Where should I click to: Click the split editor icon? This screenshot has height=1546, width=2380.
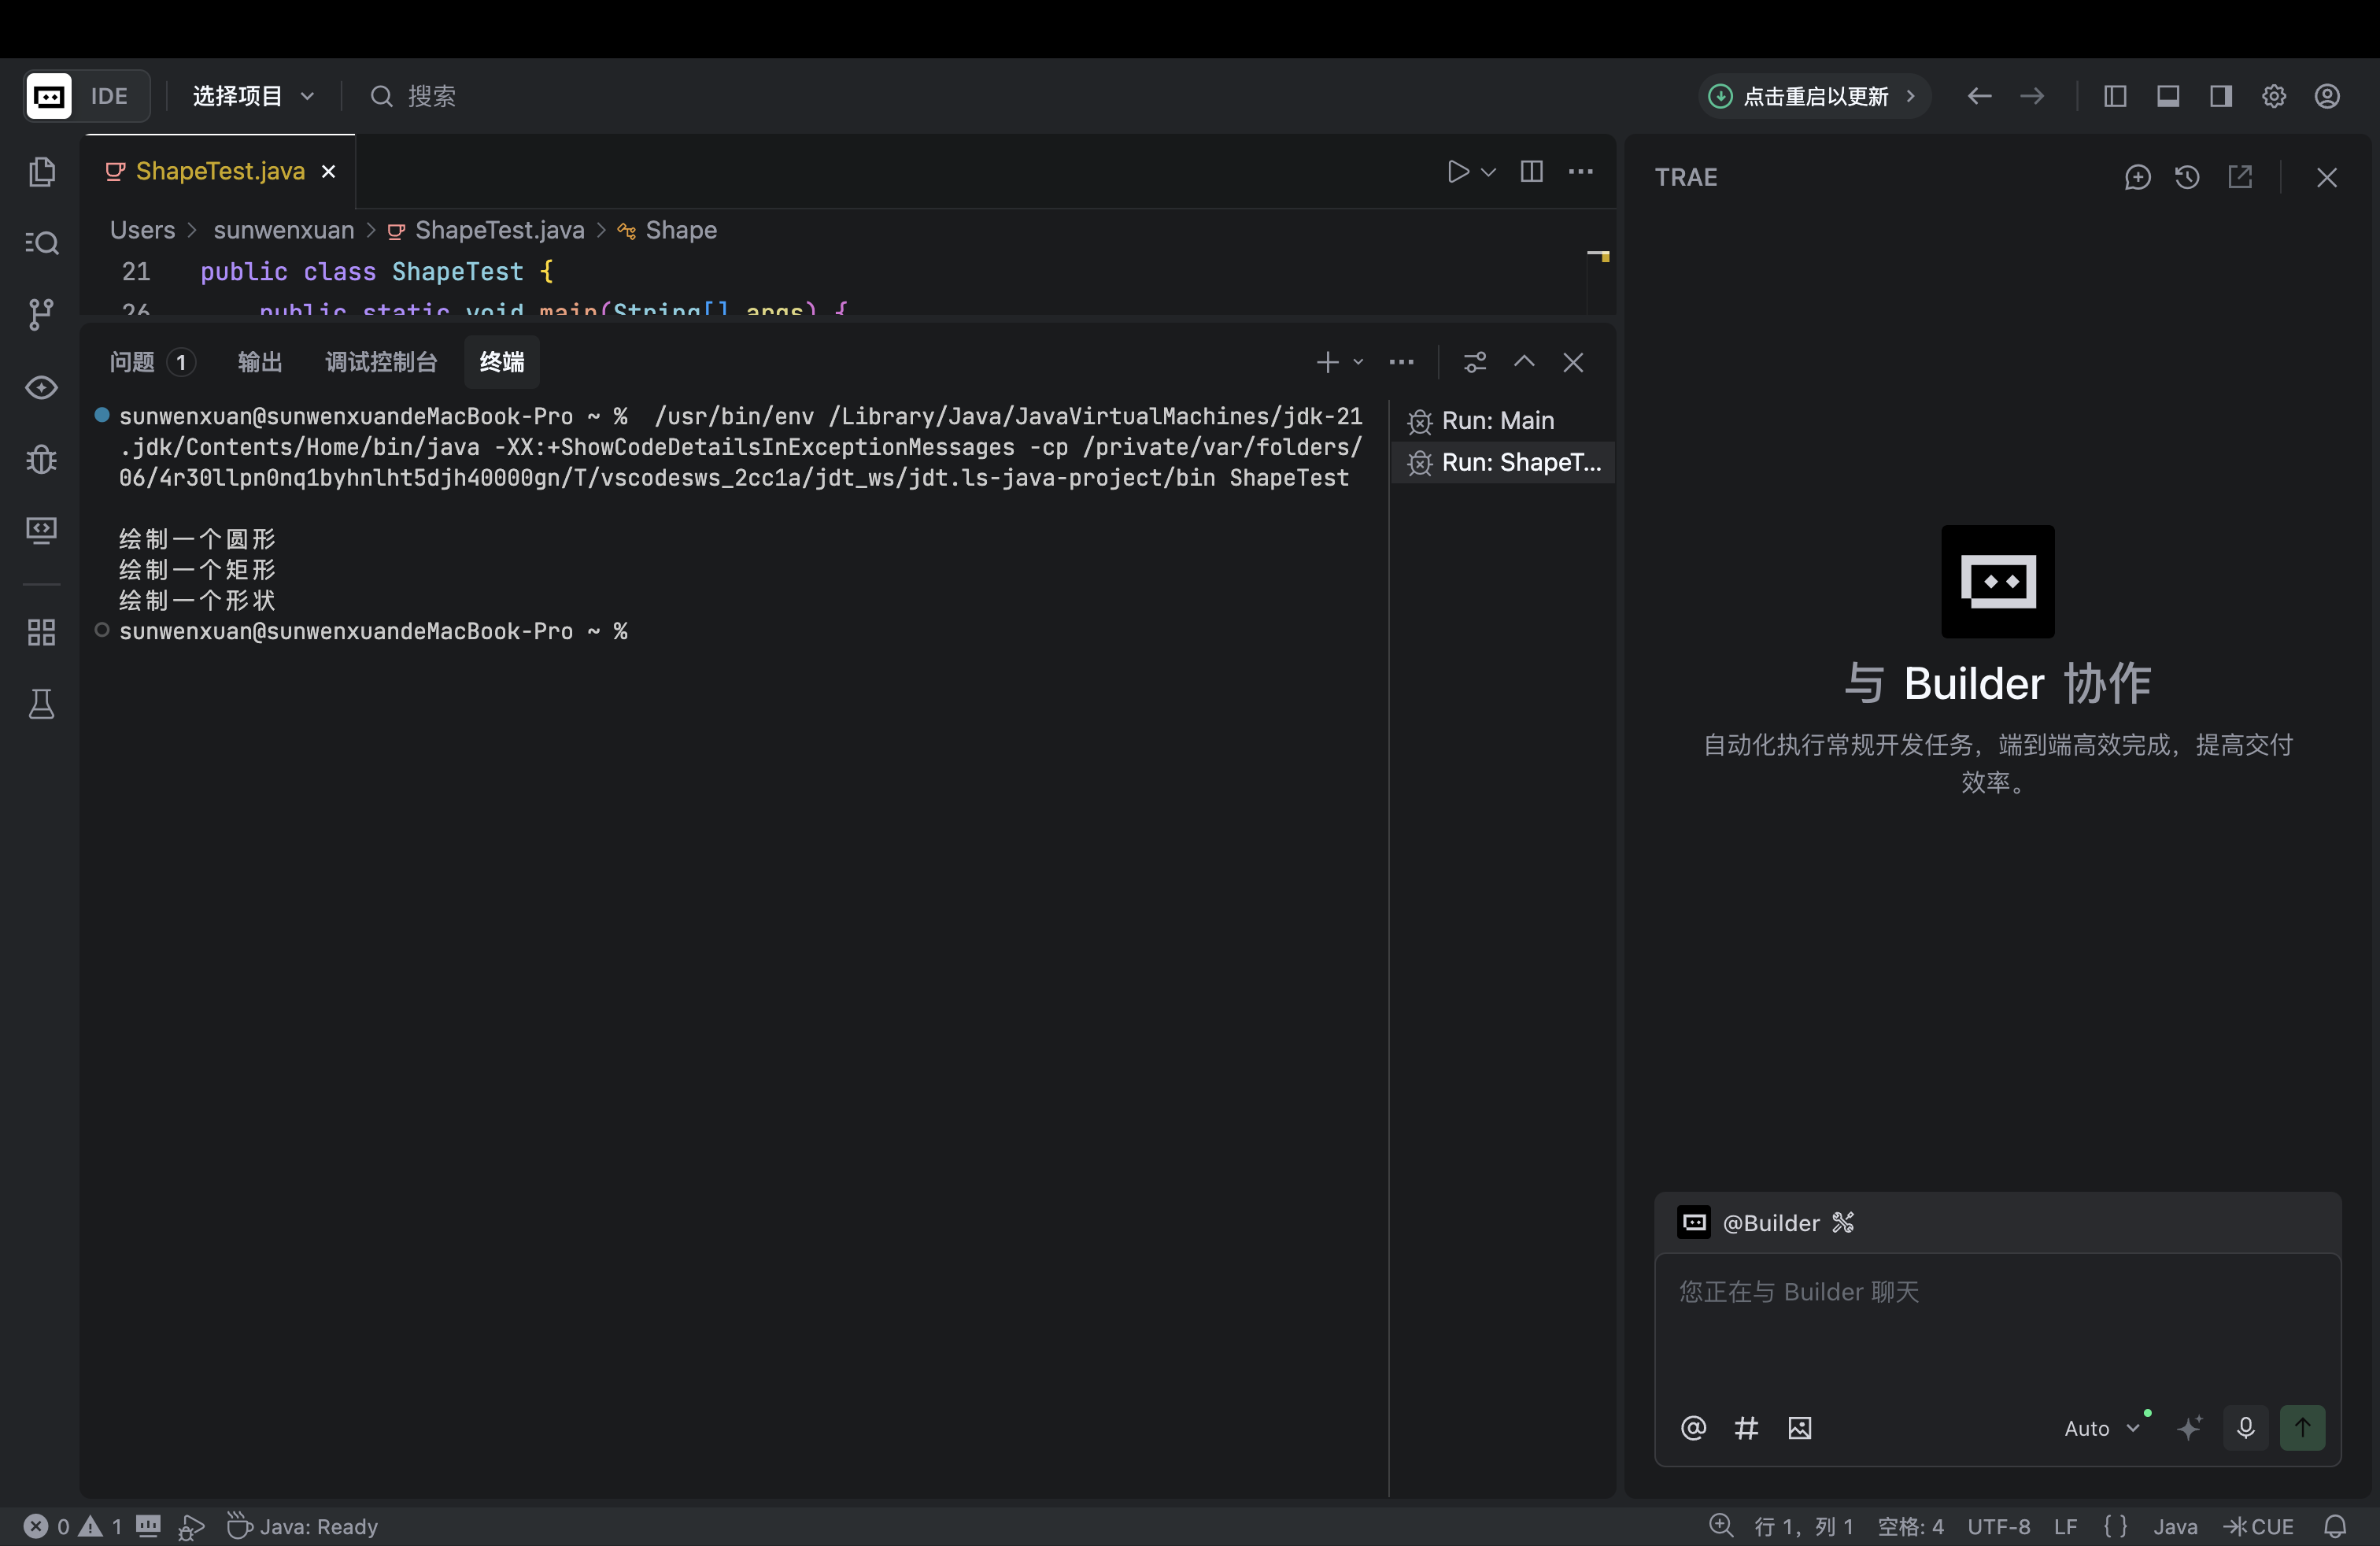click(1531, 172)
